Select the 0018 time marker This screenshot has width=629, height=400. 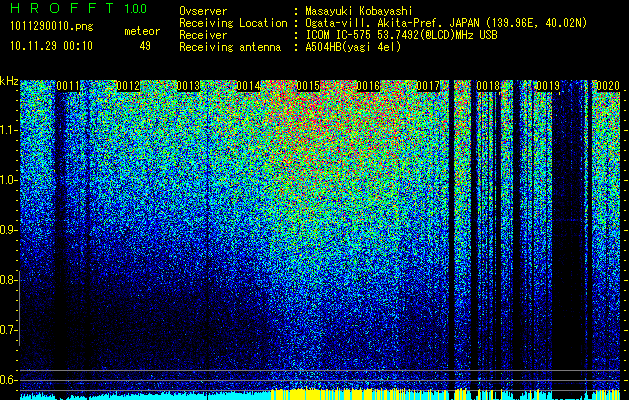(x=488, y=86)
